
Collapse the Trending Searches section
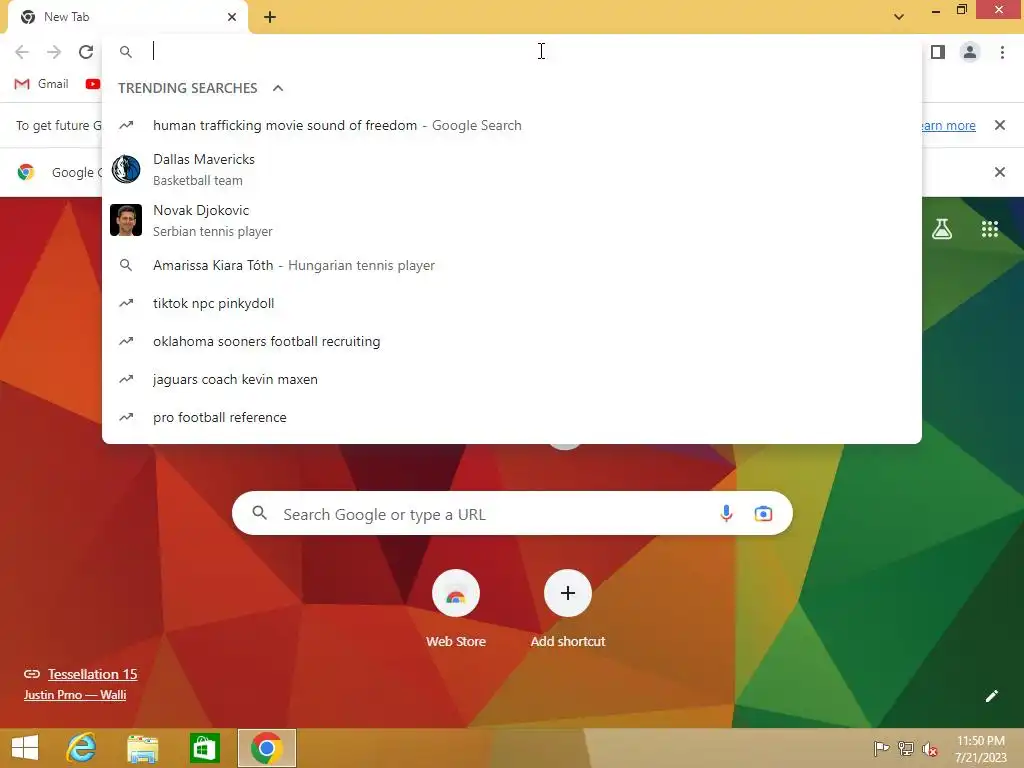(278, 88)
